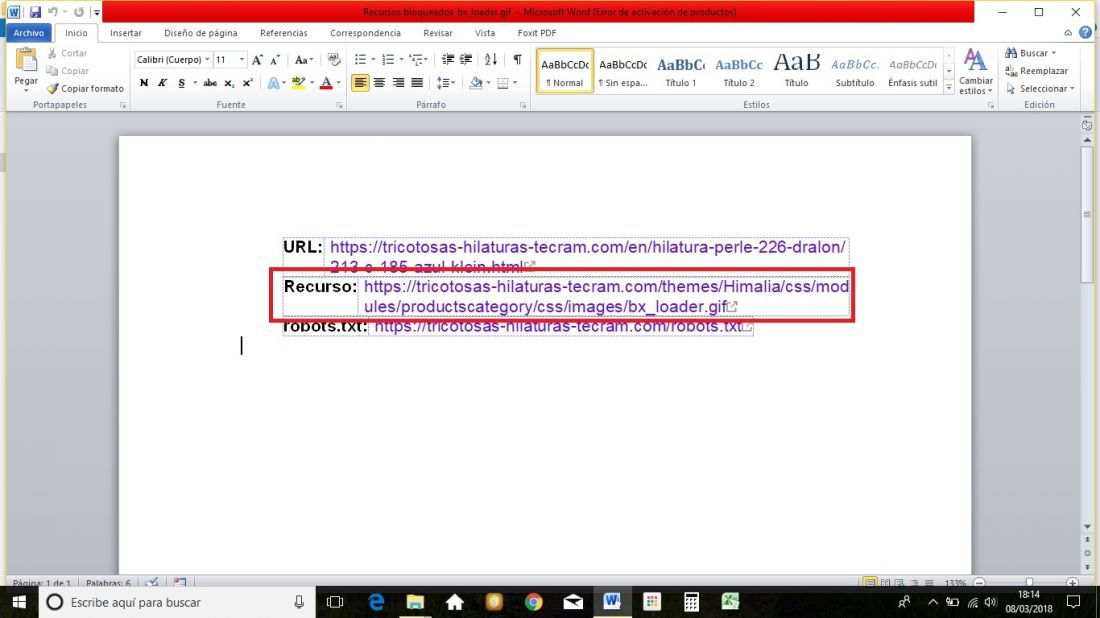Apply the Sin espaciado style
Image resolution: width=1100 pixels, height=618 pixels.
623,71
